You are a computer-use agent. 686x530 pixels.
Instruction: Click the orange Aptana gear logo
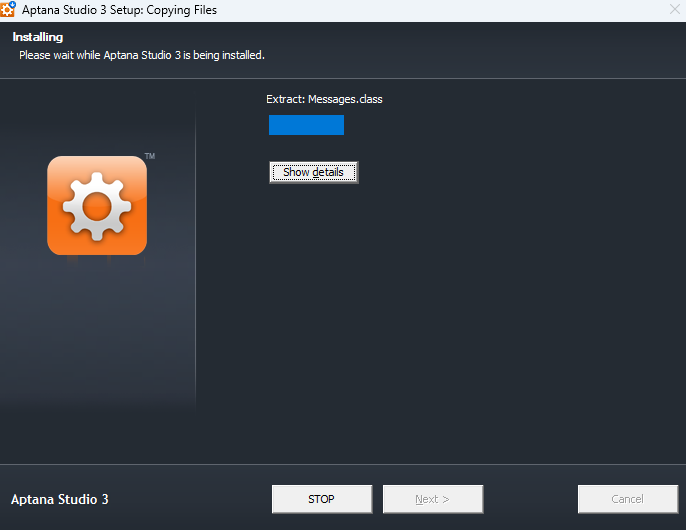[x=97, y=205]
